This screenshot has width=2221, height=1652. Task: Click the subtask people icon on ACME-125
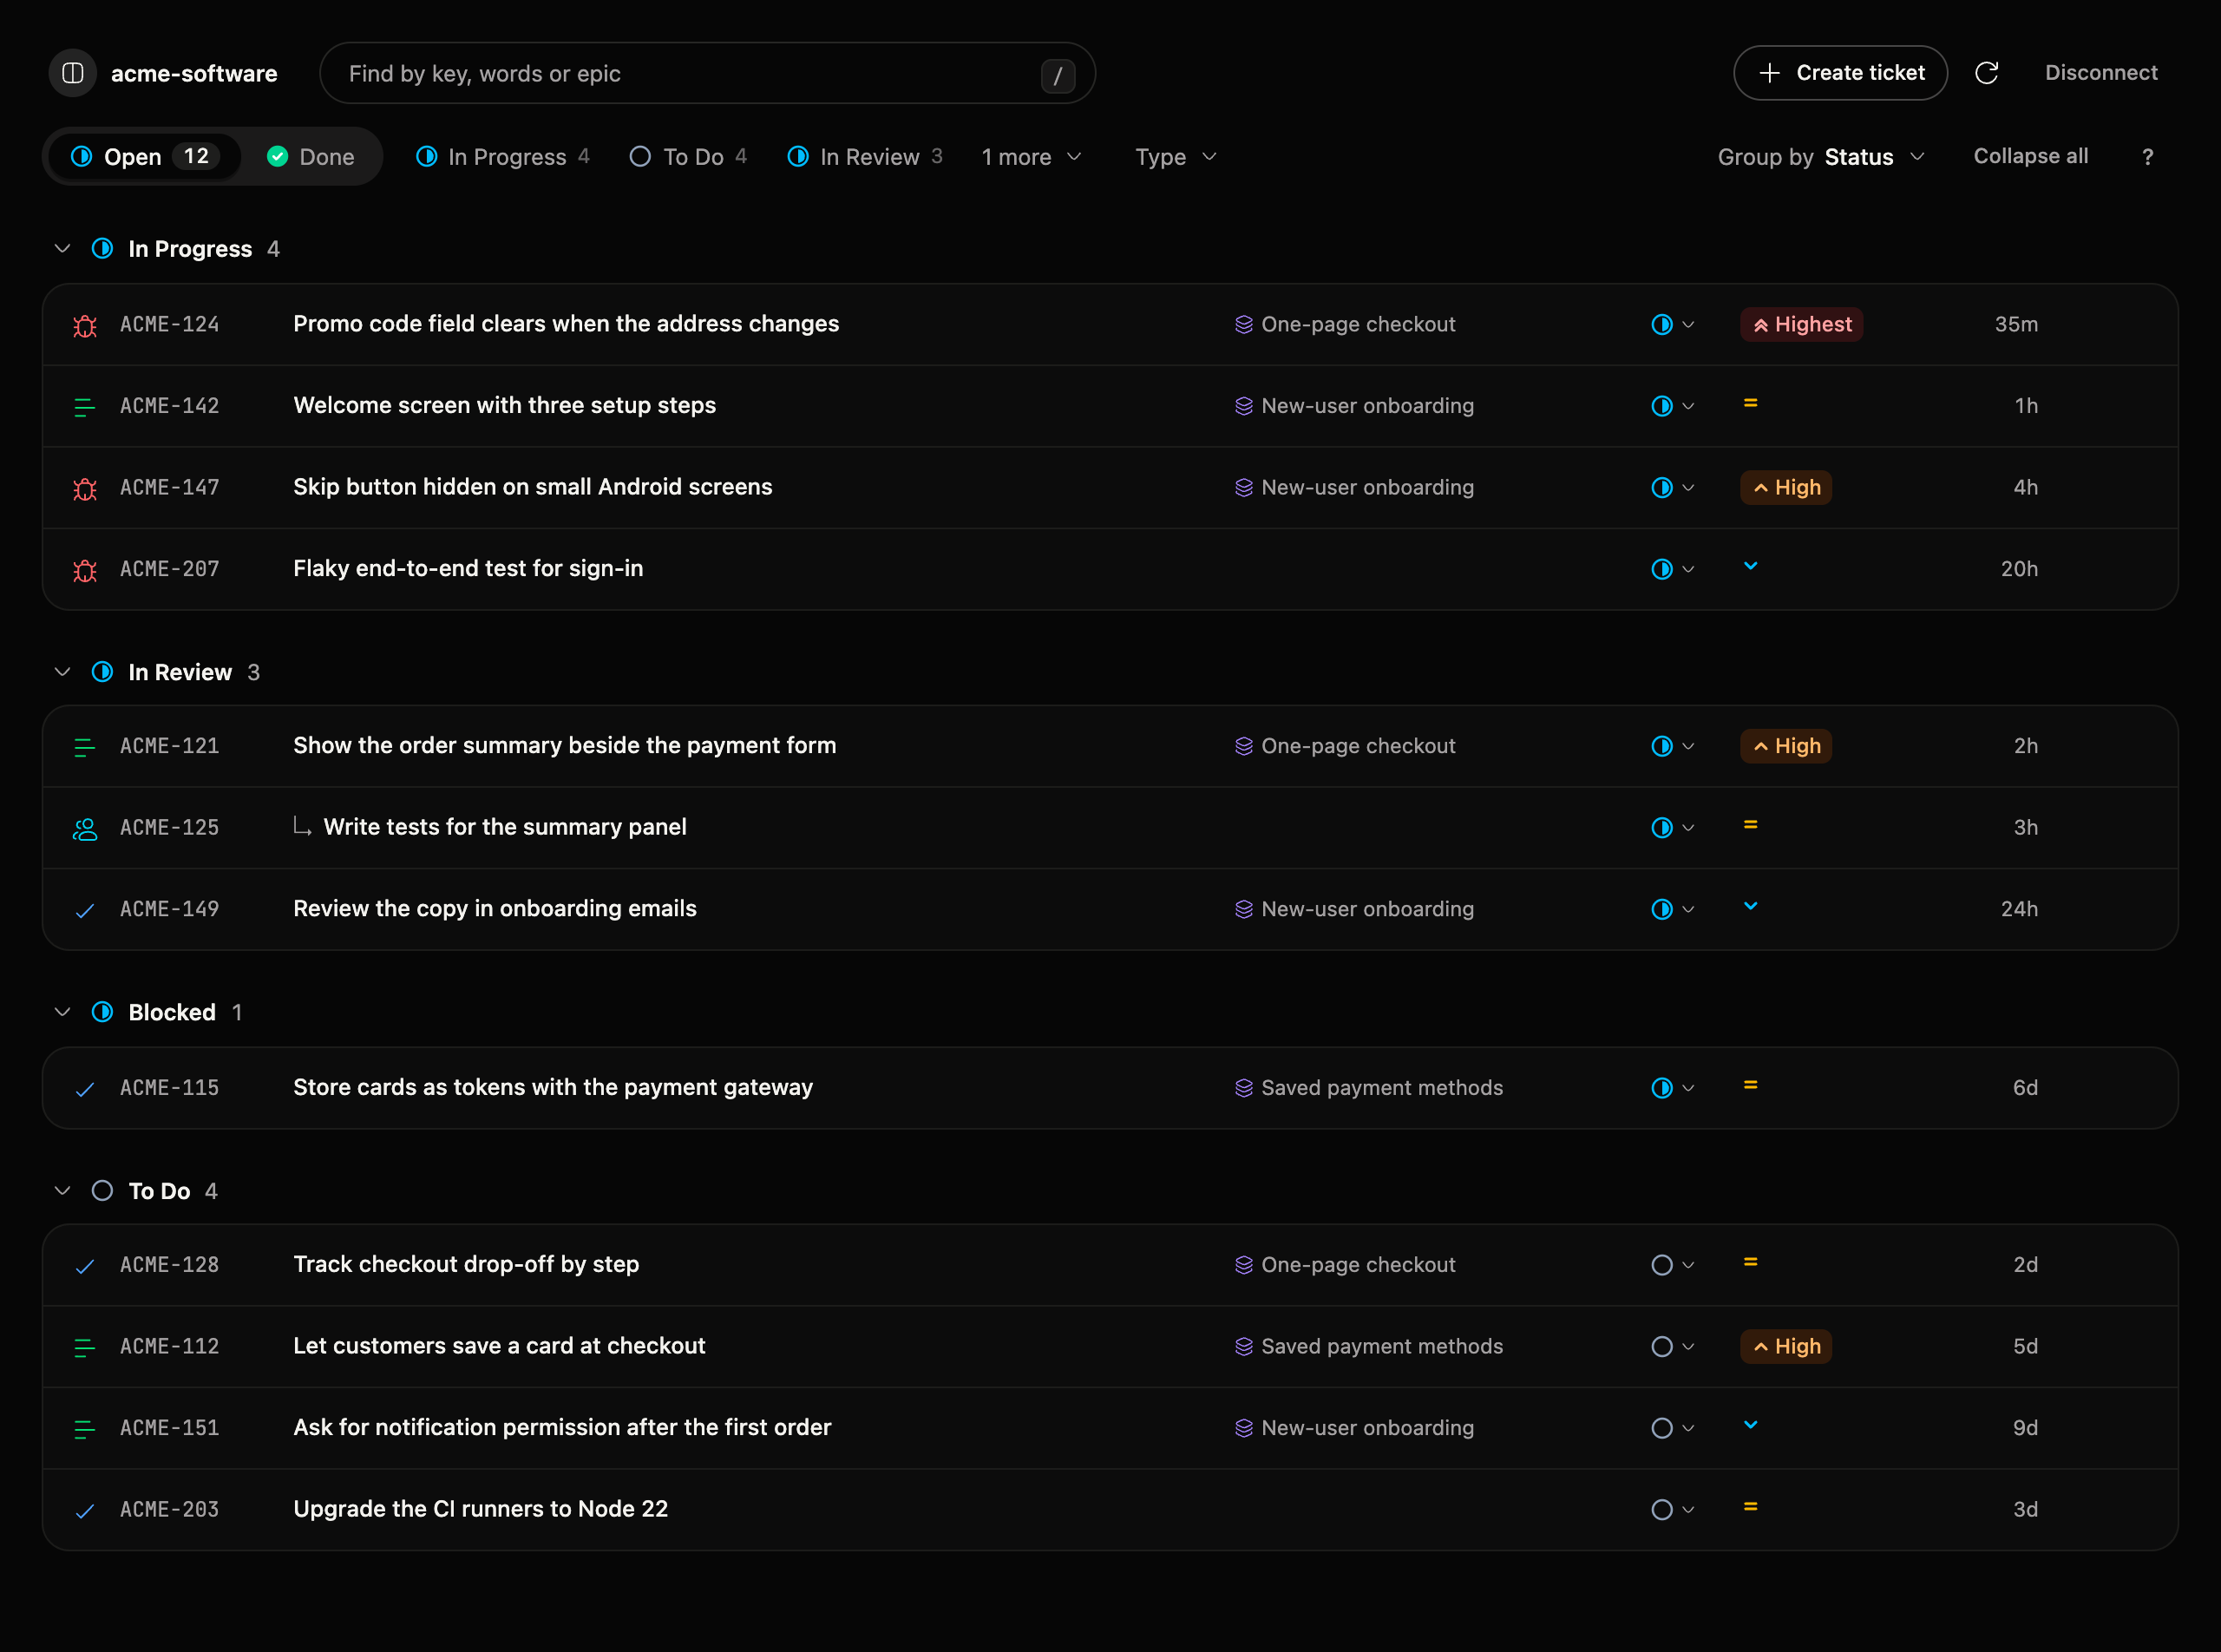(85, 828)
